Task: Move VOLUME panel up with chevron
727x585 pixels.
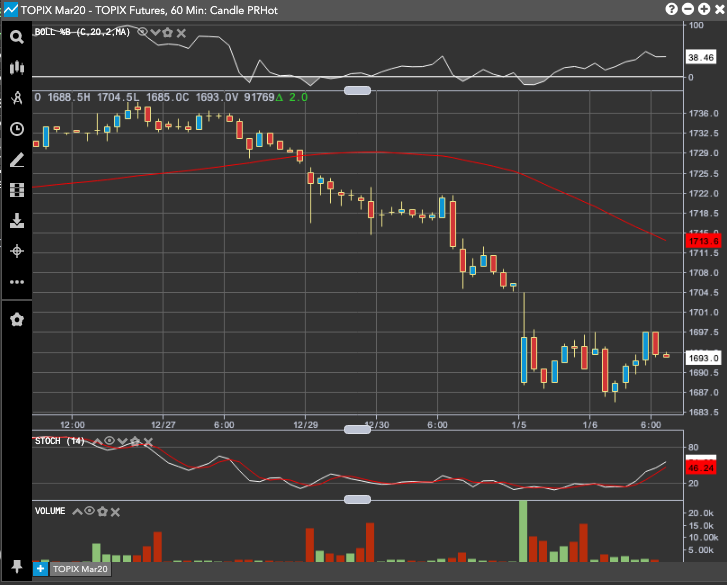Action: (x=77, y=512)
